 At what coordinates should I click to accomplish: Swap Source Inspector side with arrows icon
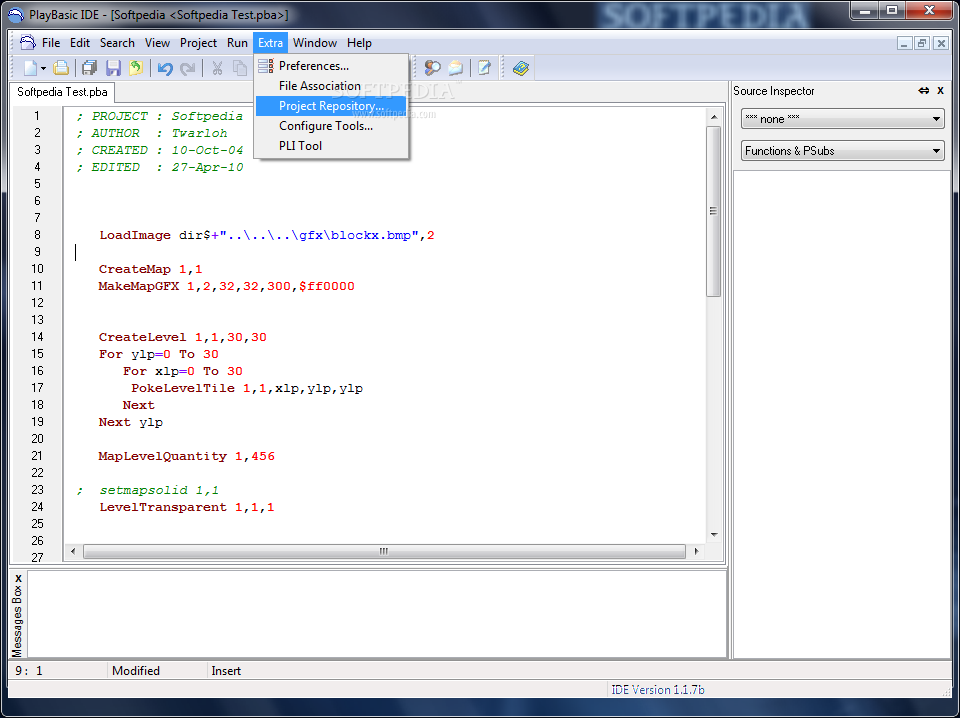(923, 91)
